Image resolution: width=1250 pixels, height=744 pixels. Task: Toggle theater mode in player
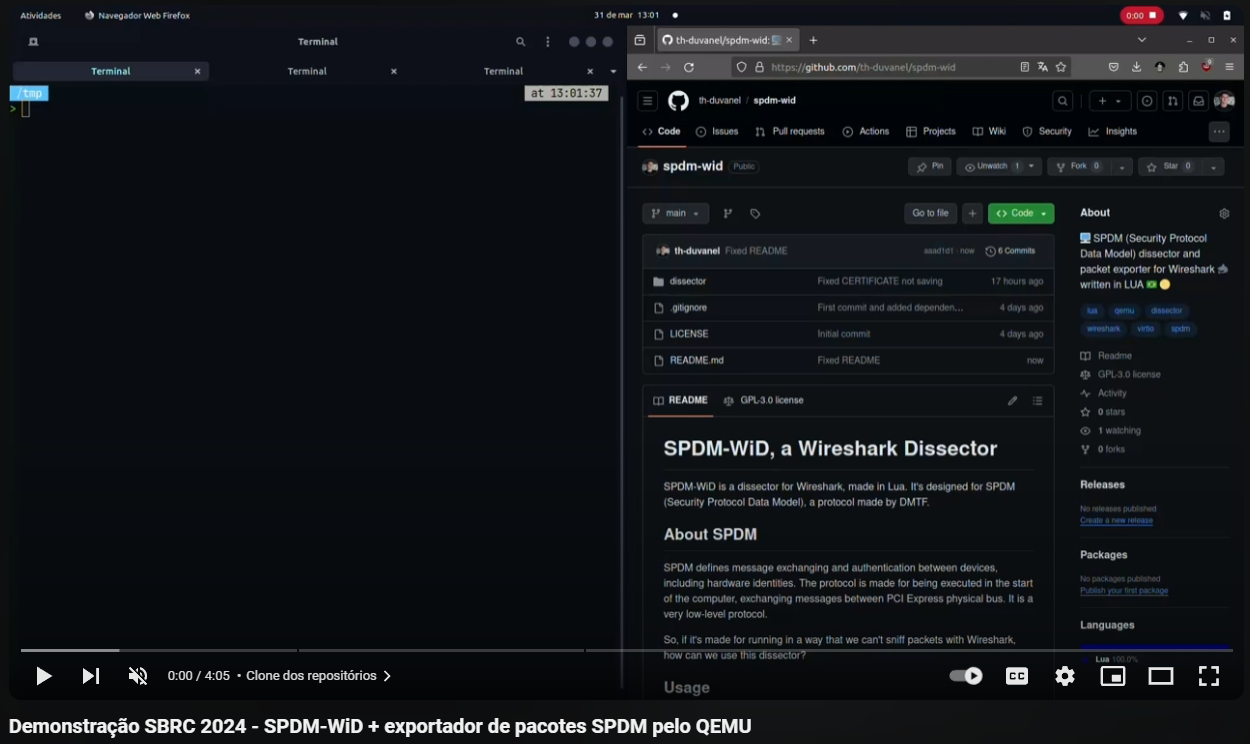tap(1161, 676)
